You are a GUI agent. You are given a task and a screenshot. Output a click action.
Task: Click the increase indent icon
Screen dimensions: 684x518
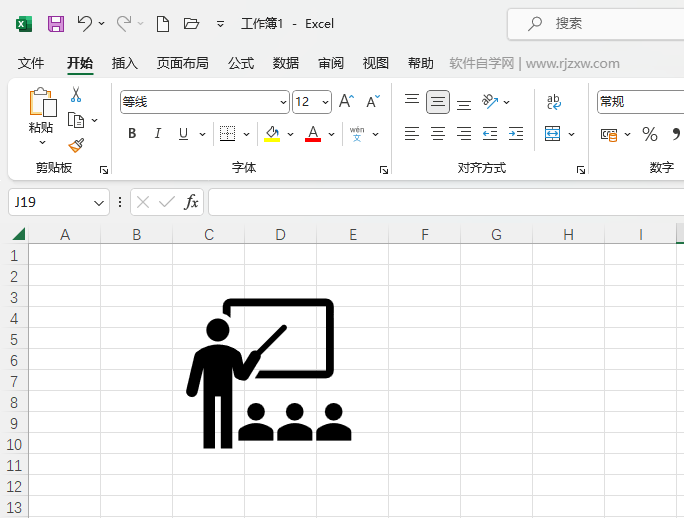click(x=516, y=134)
